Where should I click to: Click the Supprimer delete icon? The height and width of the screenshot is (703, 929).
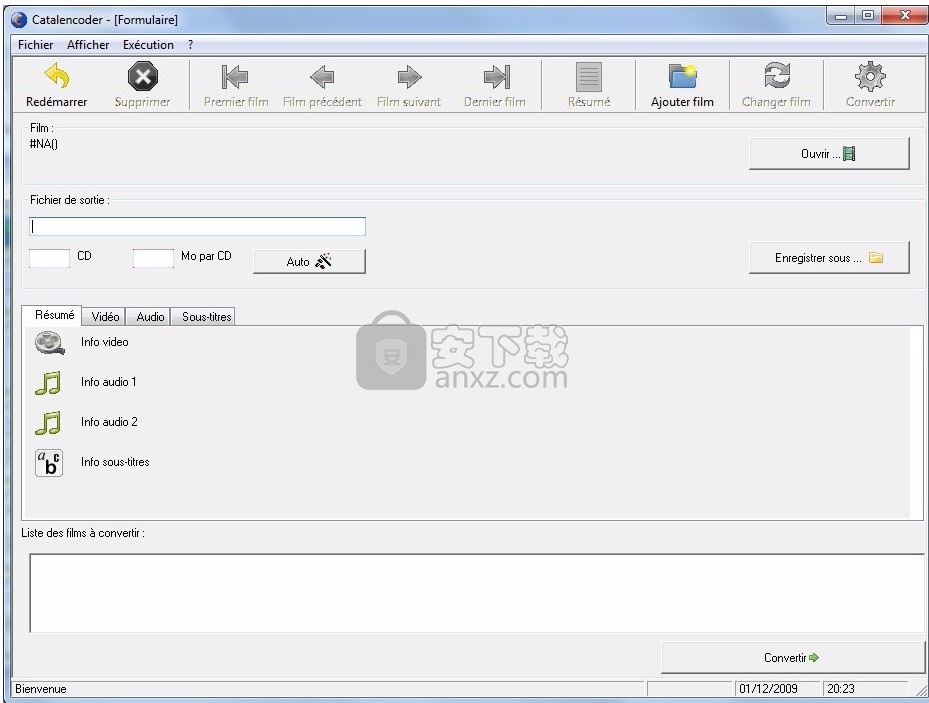point(143,76)
